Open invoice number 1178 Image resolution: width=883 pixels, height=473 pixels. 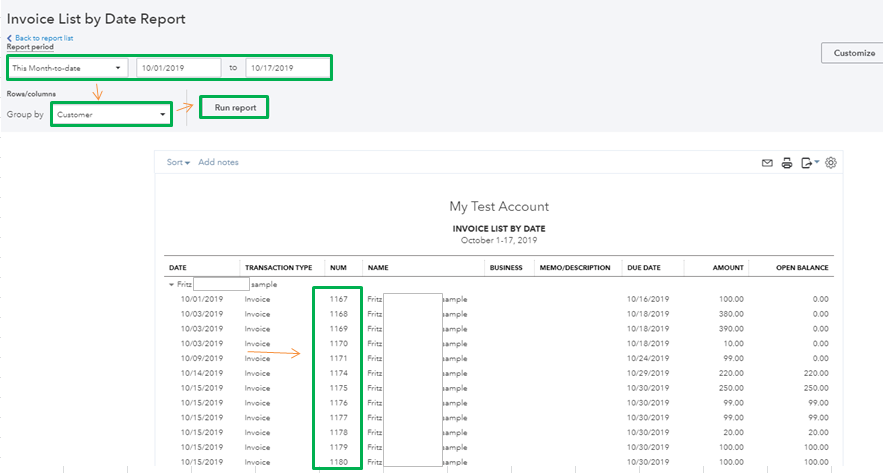338,432
